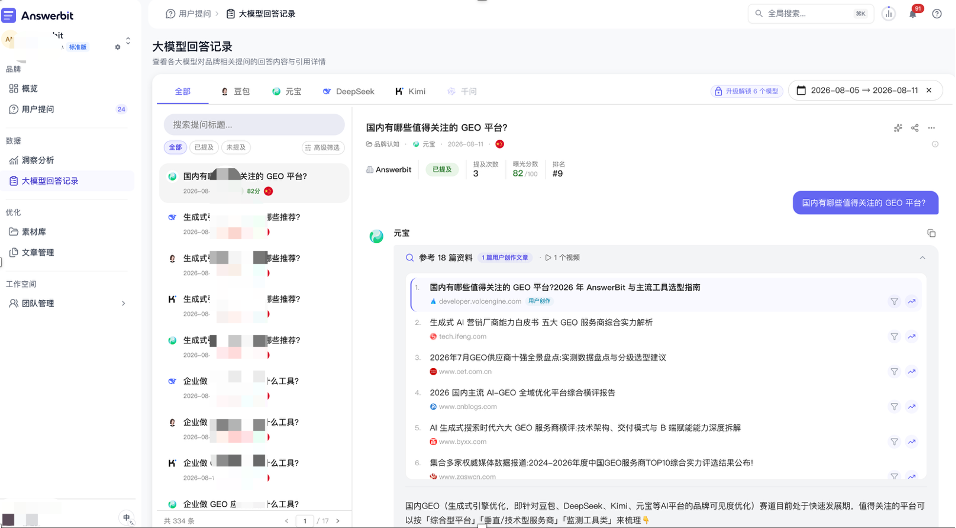Click the purple question bubble 国内有哪些值得关注的 GEO 平台?

point(865,203)
